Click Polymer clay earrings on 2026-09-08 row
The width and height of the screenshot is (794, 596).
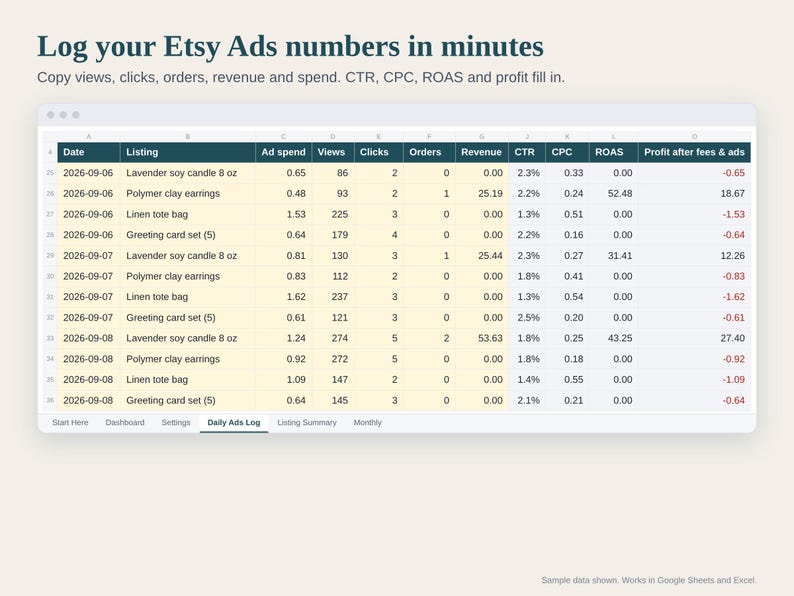click(187, 359)
